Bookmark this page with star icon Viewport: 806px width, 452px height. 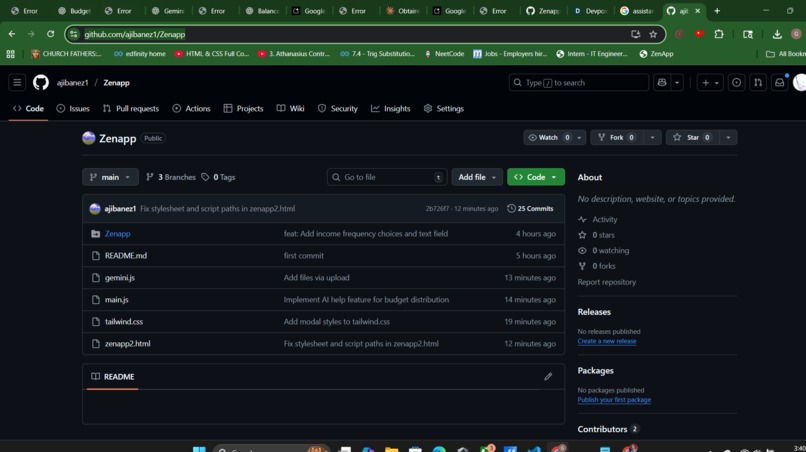[653, 34]
